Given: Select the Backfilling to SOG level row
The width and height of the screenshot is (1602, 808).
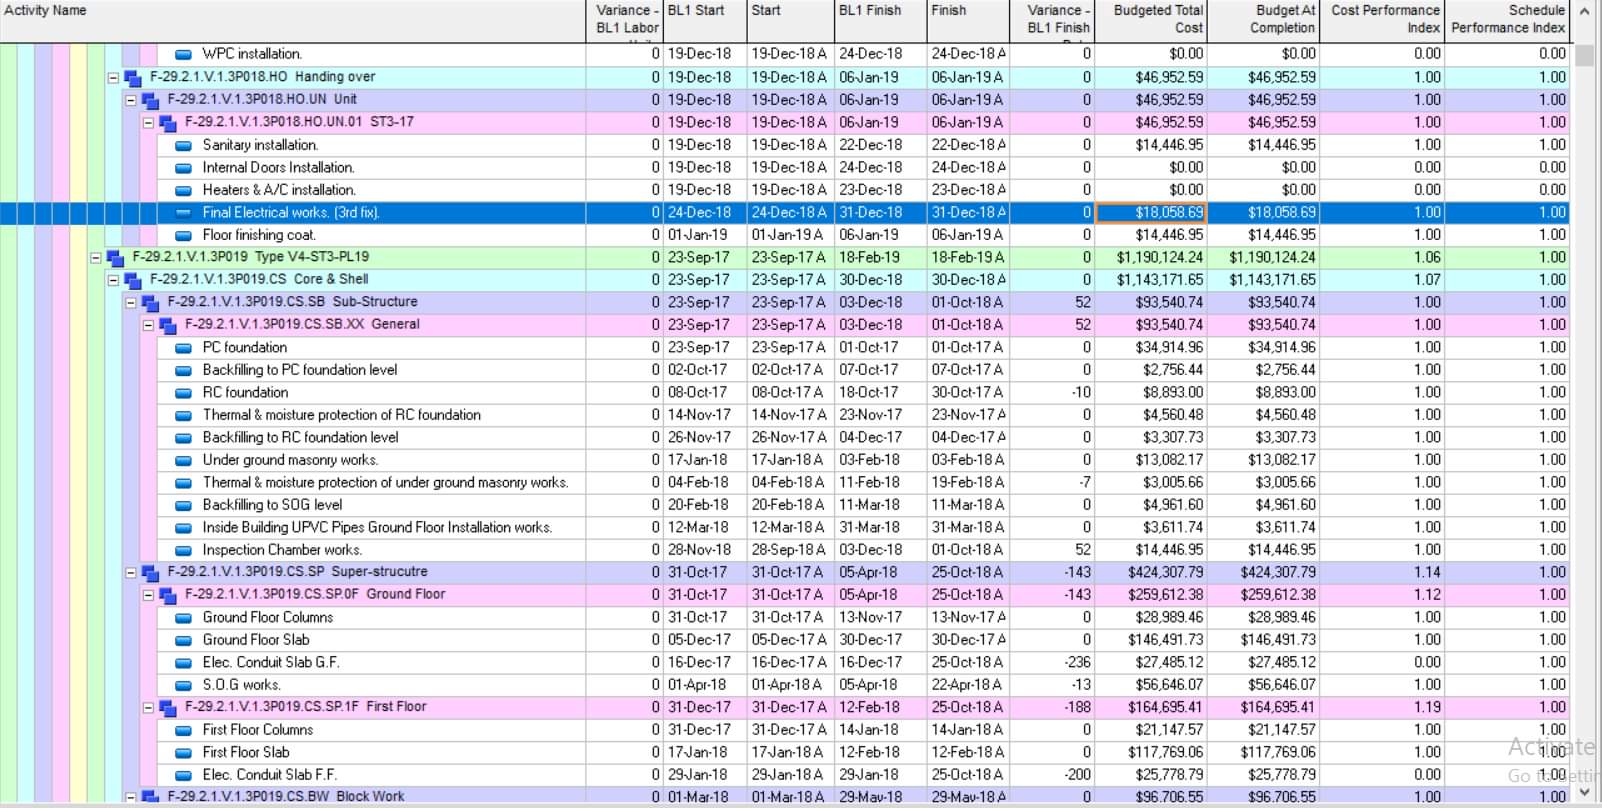Looking at the screenshot, I should coord(784,505).
